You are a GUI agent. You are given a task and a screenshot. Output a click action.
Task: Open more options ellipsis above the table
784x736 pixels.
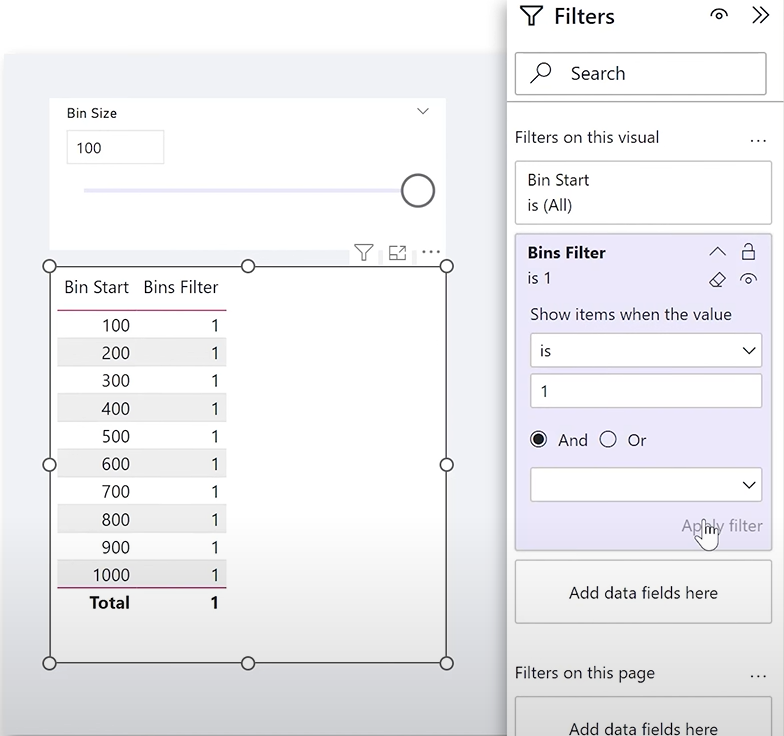pyautogui.click(x=430, y=252)
